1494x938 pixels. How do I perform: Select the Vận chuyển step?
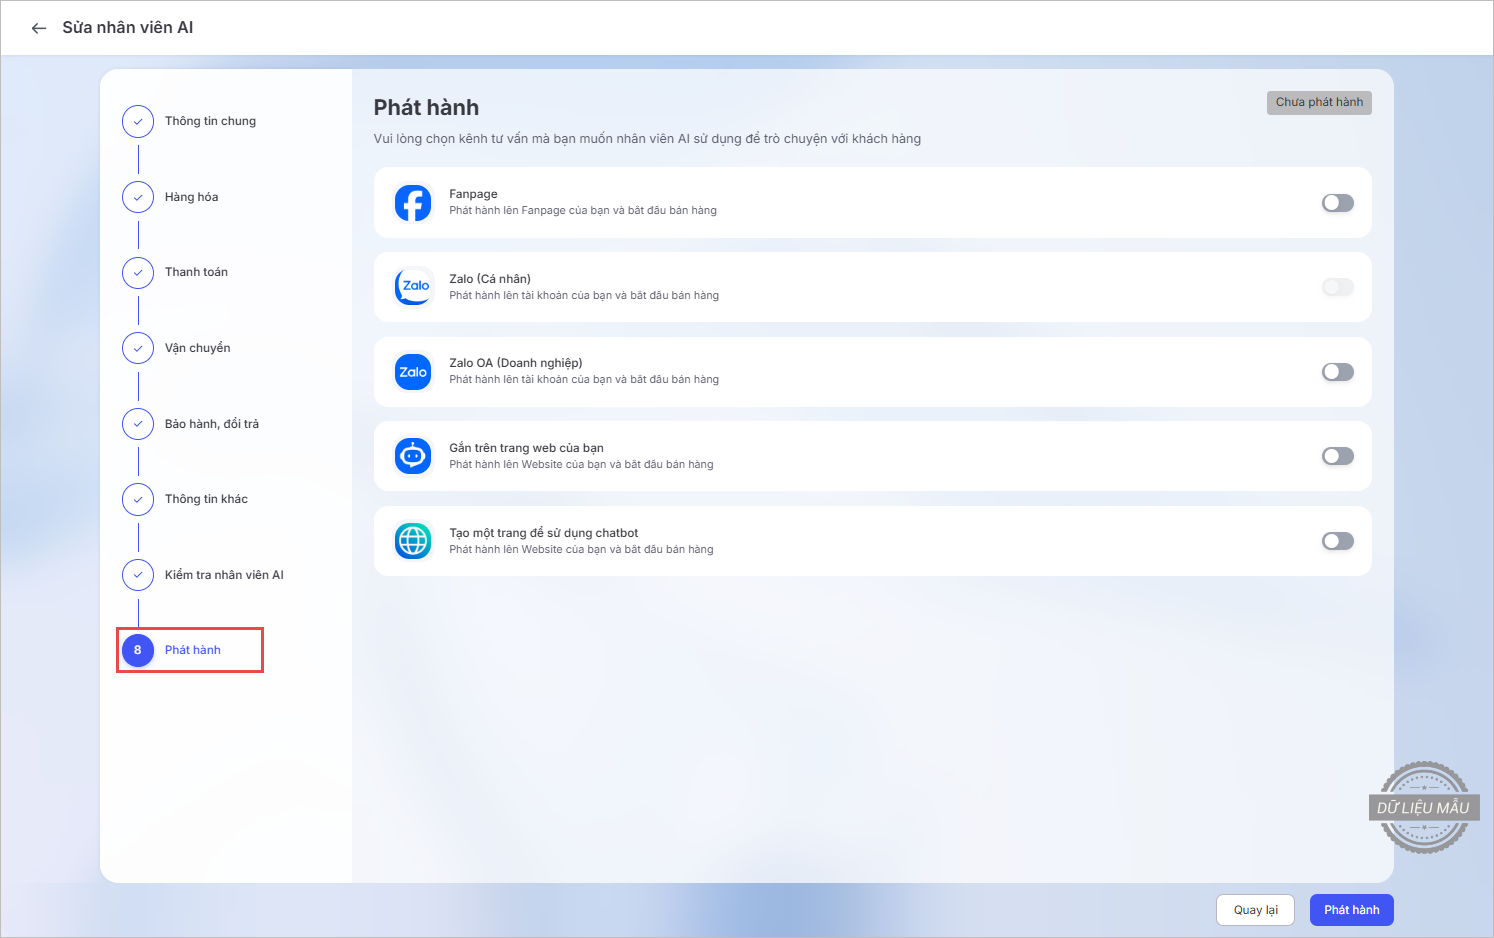coord(197,348)
